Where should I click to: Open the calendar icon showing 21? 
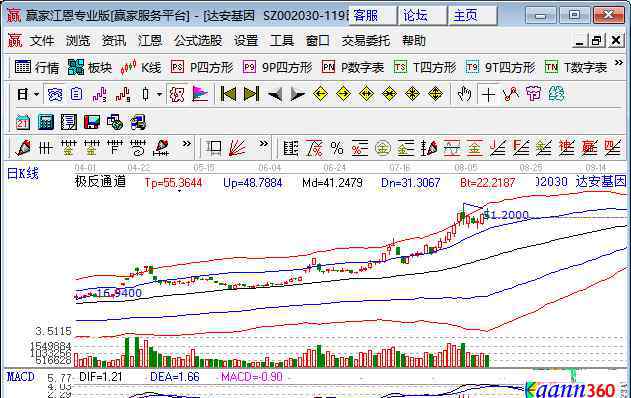[23, 122]
